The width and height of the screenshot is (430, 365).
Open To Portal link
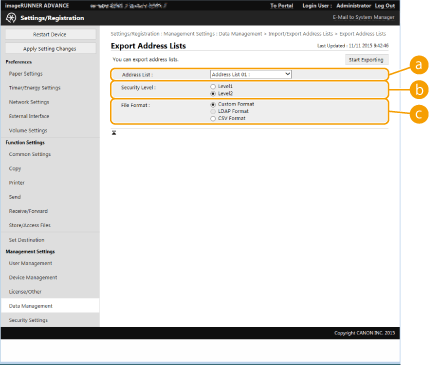coord(281,6)
